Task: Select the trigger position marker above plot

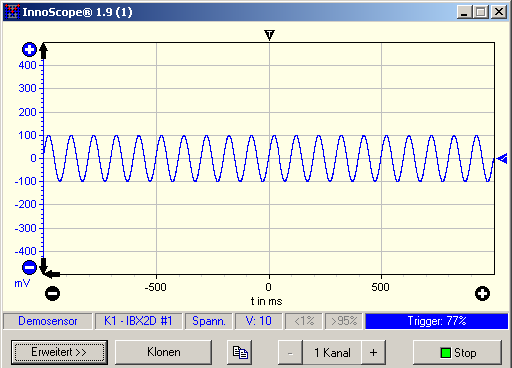Action: (x=269, y=35)
